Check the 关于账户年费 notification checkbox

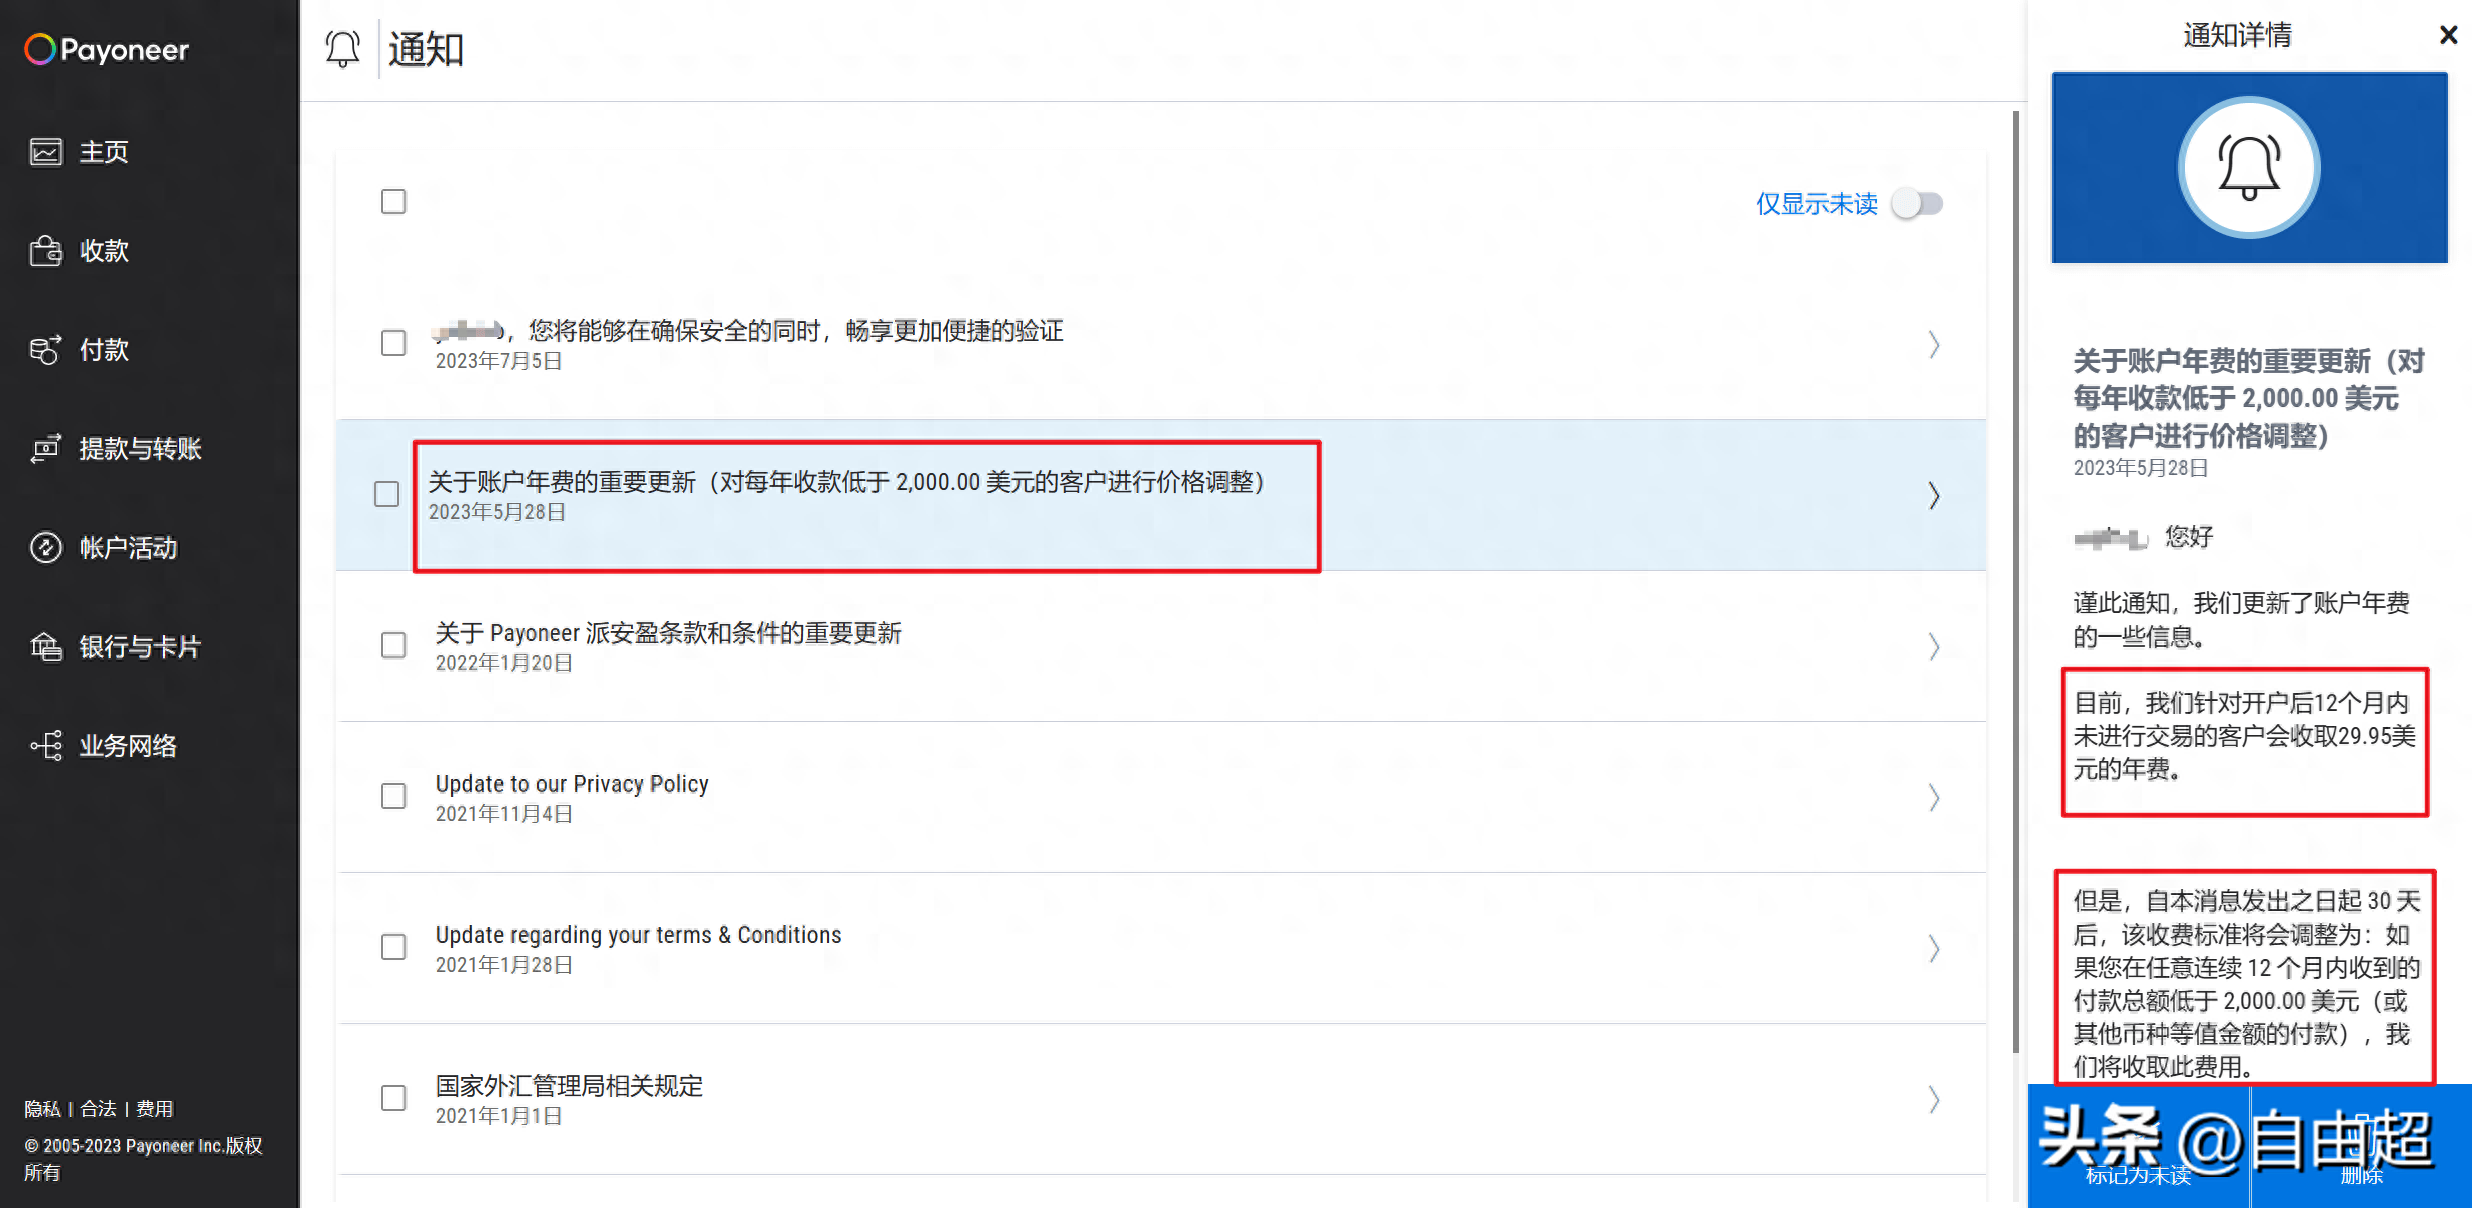point(386,494)
